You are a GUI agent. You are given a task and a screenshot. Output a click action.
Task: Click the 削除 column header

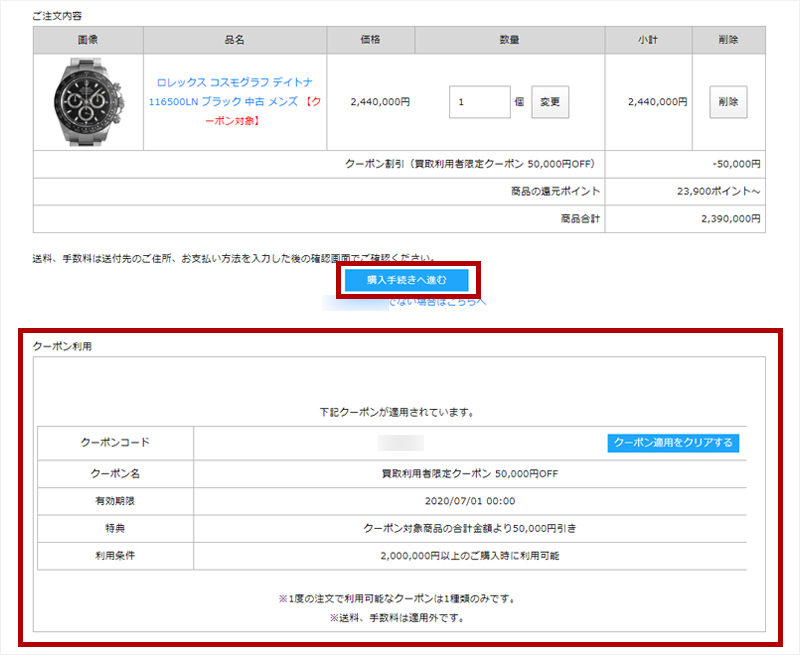tap(728, 40)
